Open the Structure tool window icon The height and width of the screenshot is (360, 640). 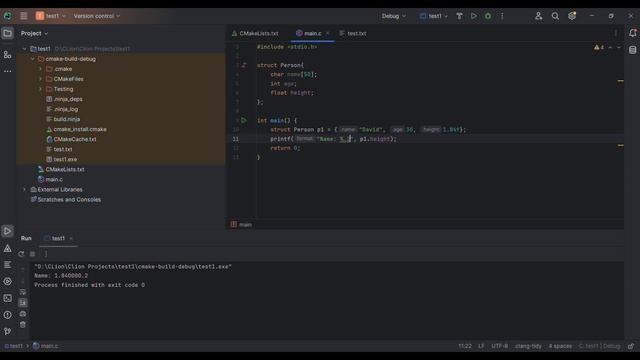(7, 55)
